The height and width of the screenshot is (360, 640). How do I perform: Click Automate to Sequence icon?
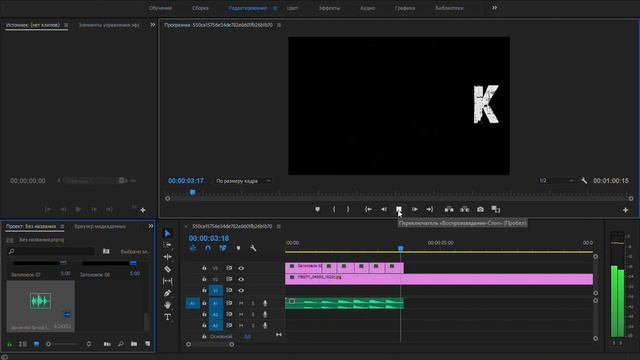(107, 344)
